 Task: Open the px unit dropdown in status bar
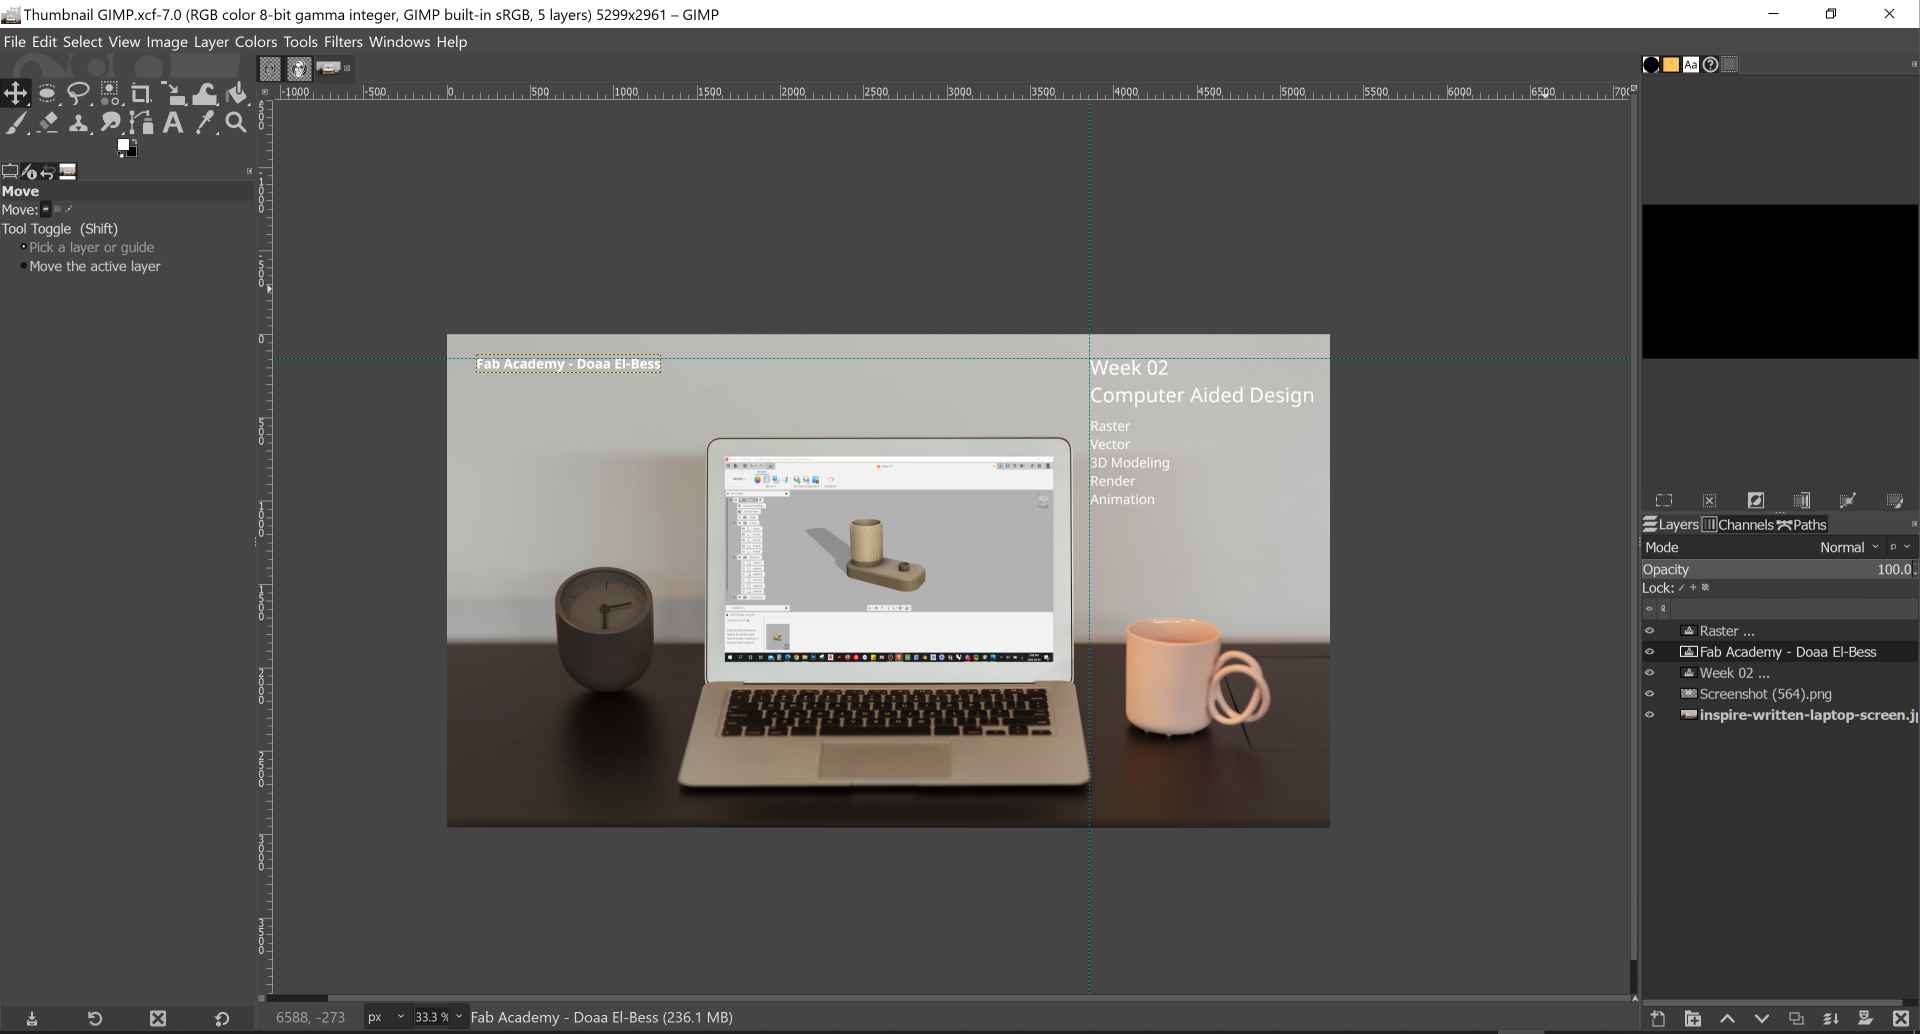tap(386, 1017)
